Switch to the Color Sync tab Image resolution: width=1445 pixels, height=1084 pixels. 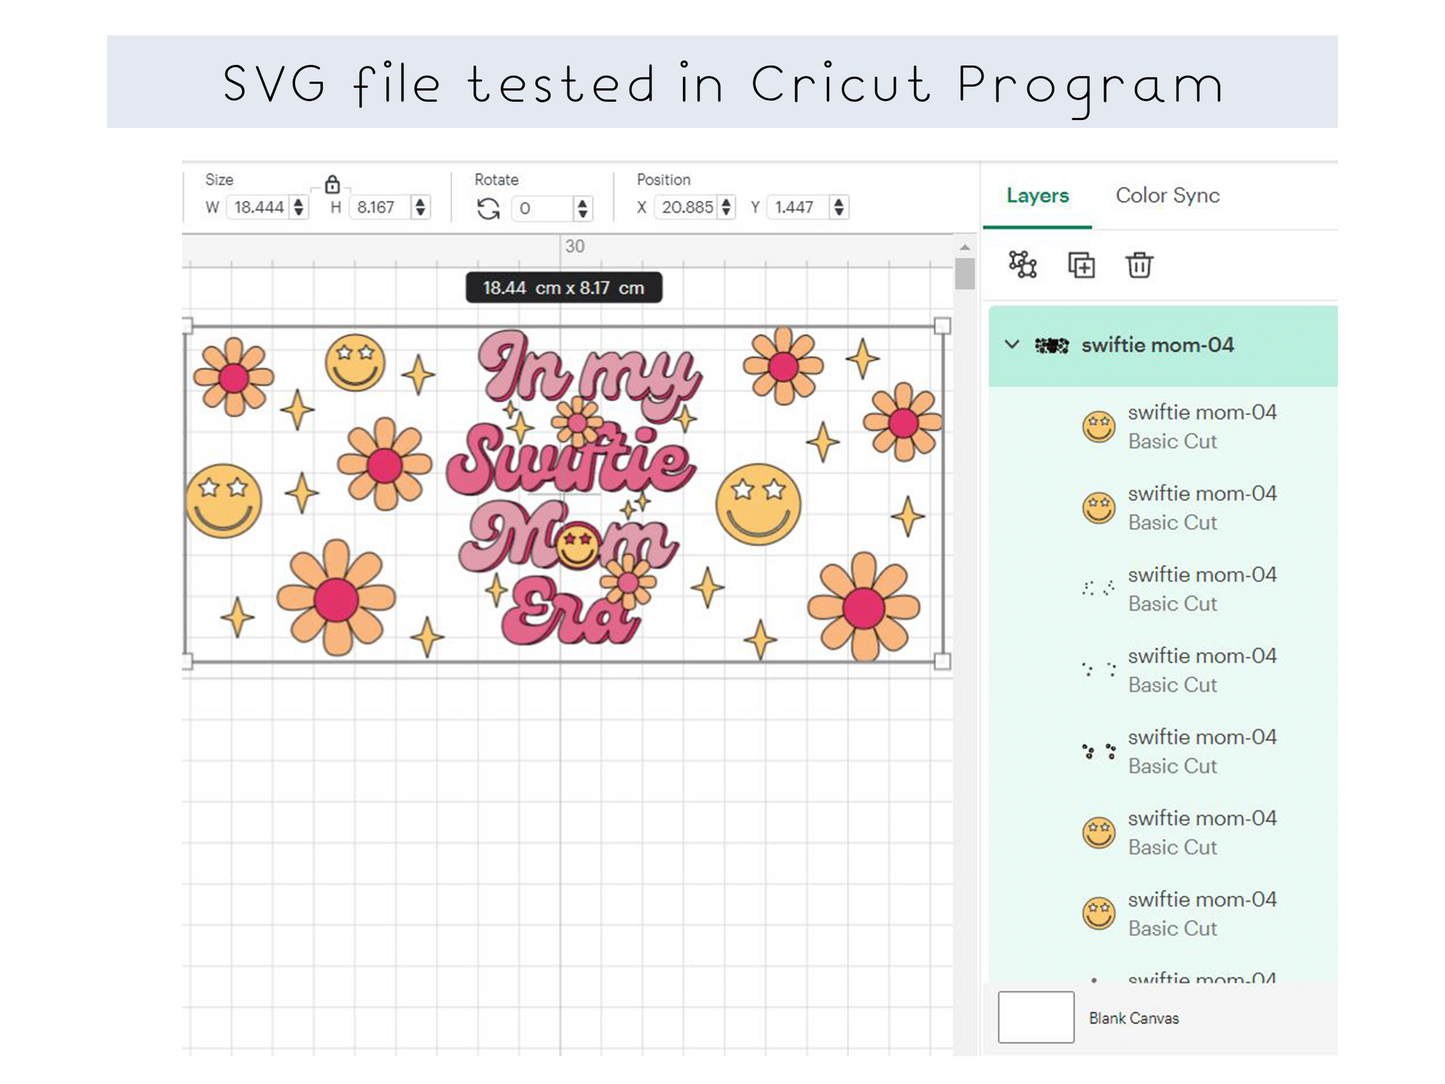point(1167,196)
